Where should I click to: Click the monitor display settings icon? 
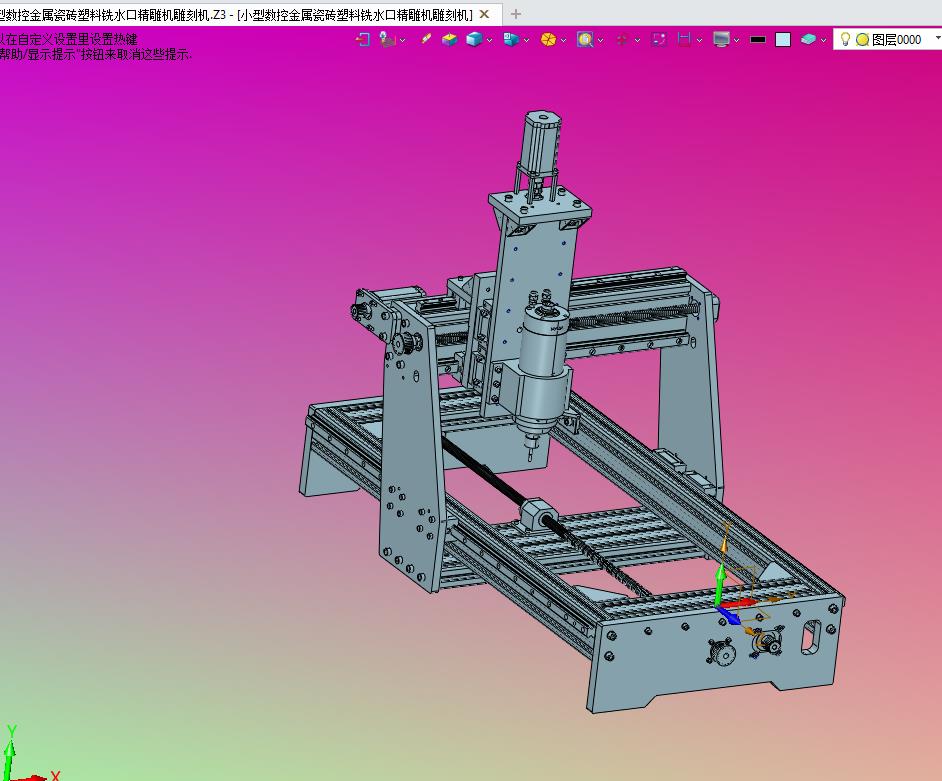(721, 40)
